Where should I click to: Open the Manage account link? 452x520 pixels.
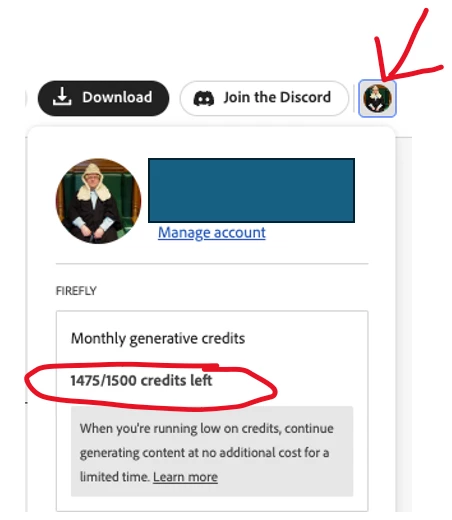212,233
